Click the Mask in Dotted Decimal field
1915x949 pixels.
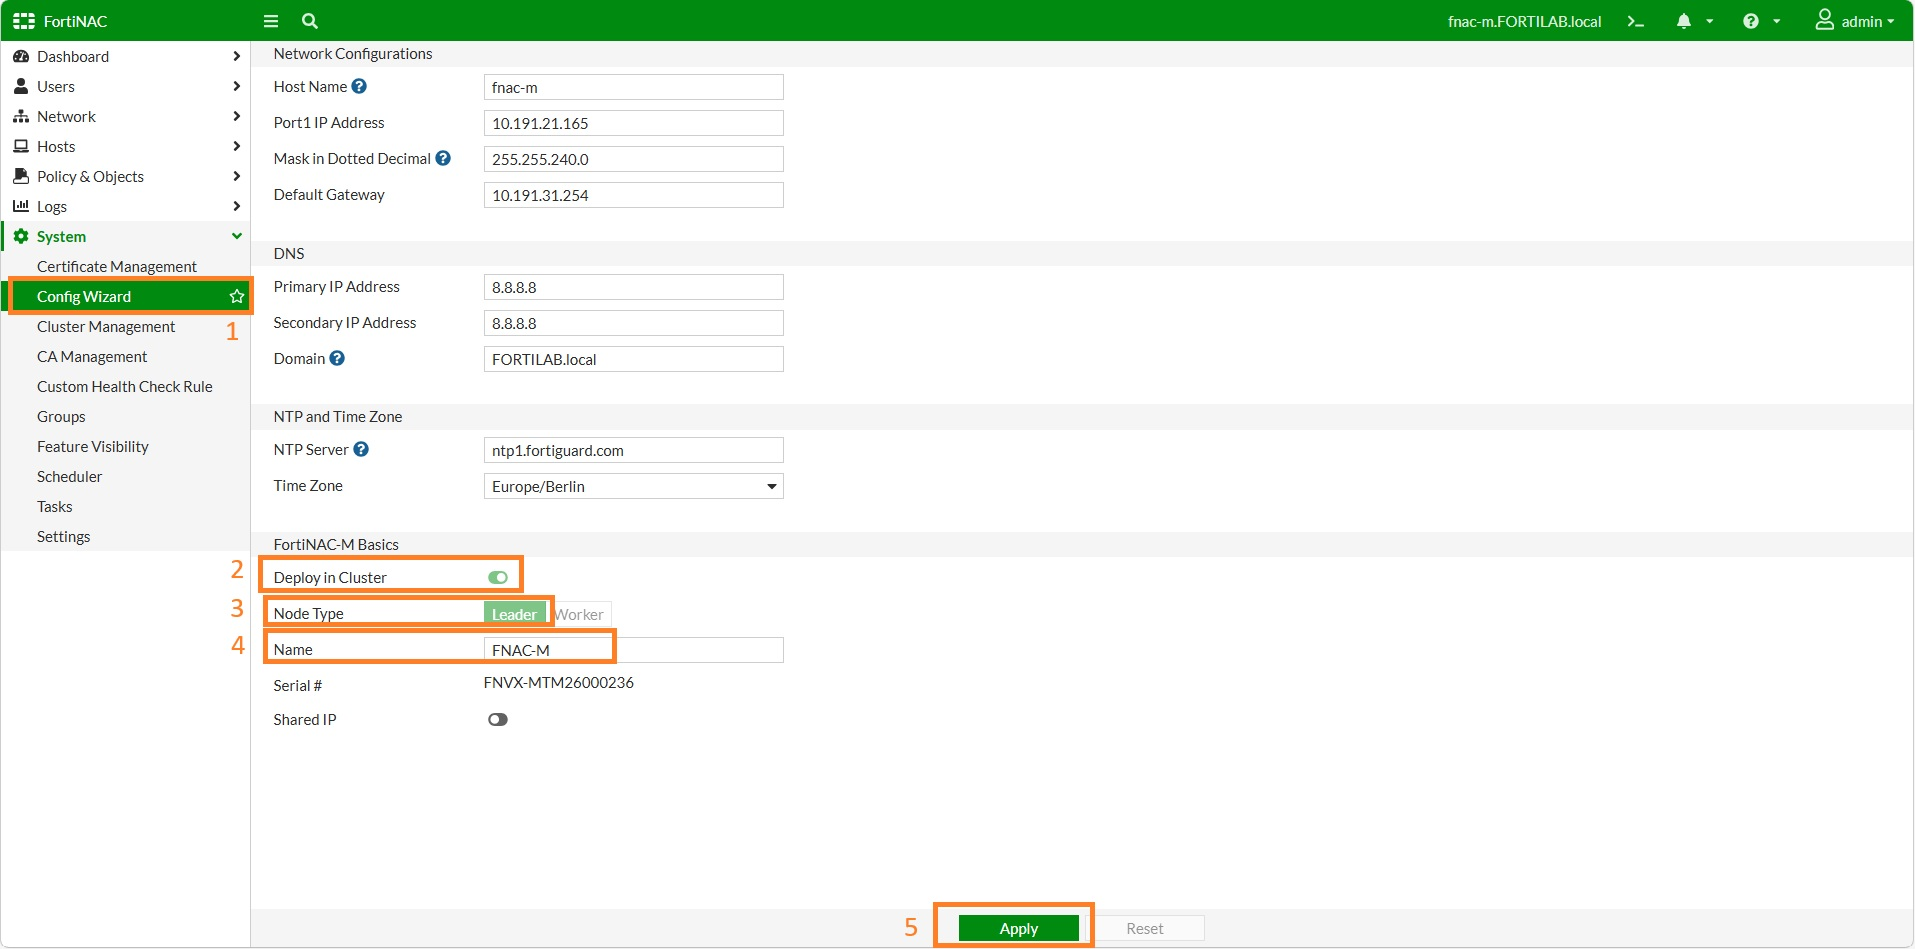(x=633, y=159)
